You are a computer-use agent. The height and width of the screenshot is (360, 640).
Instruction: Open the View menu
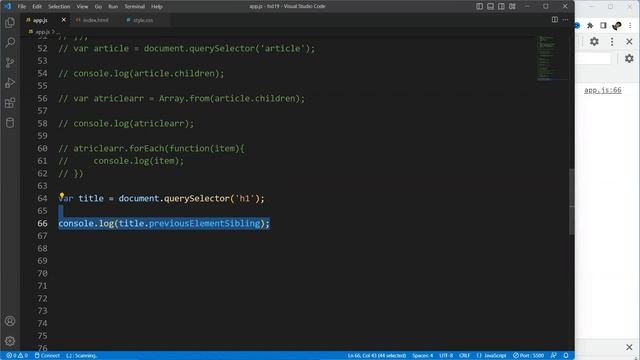(x=82, y=7)
